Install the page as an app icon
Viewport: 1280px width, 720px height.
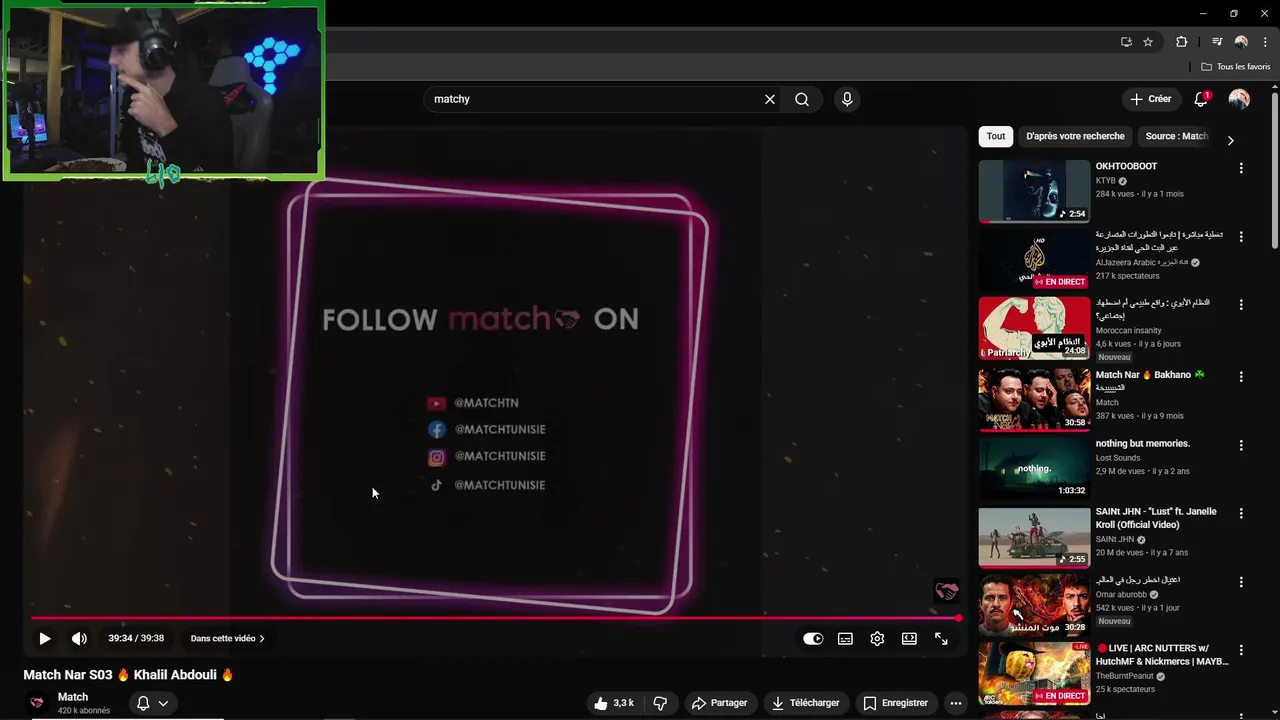(1126, 42)
